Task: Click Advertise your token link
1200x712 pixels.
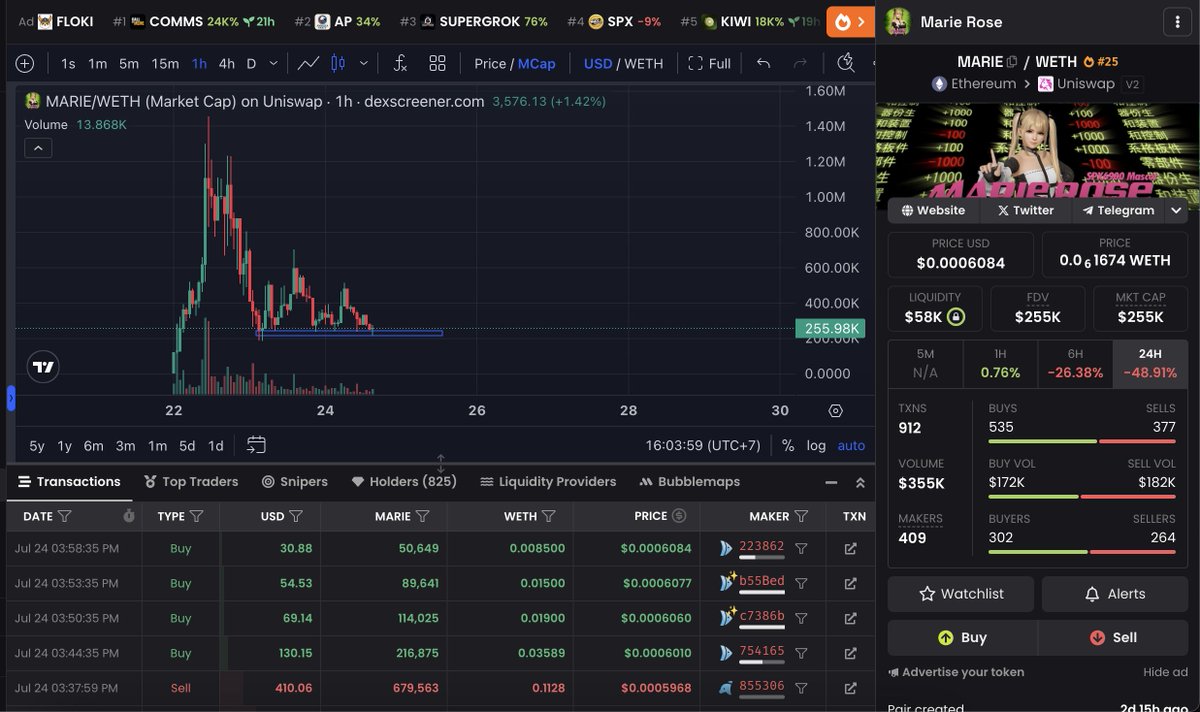Action: coord(955,672)
